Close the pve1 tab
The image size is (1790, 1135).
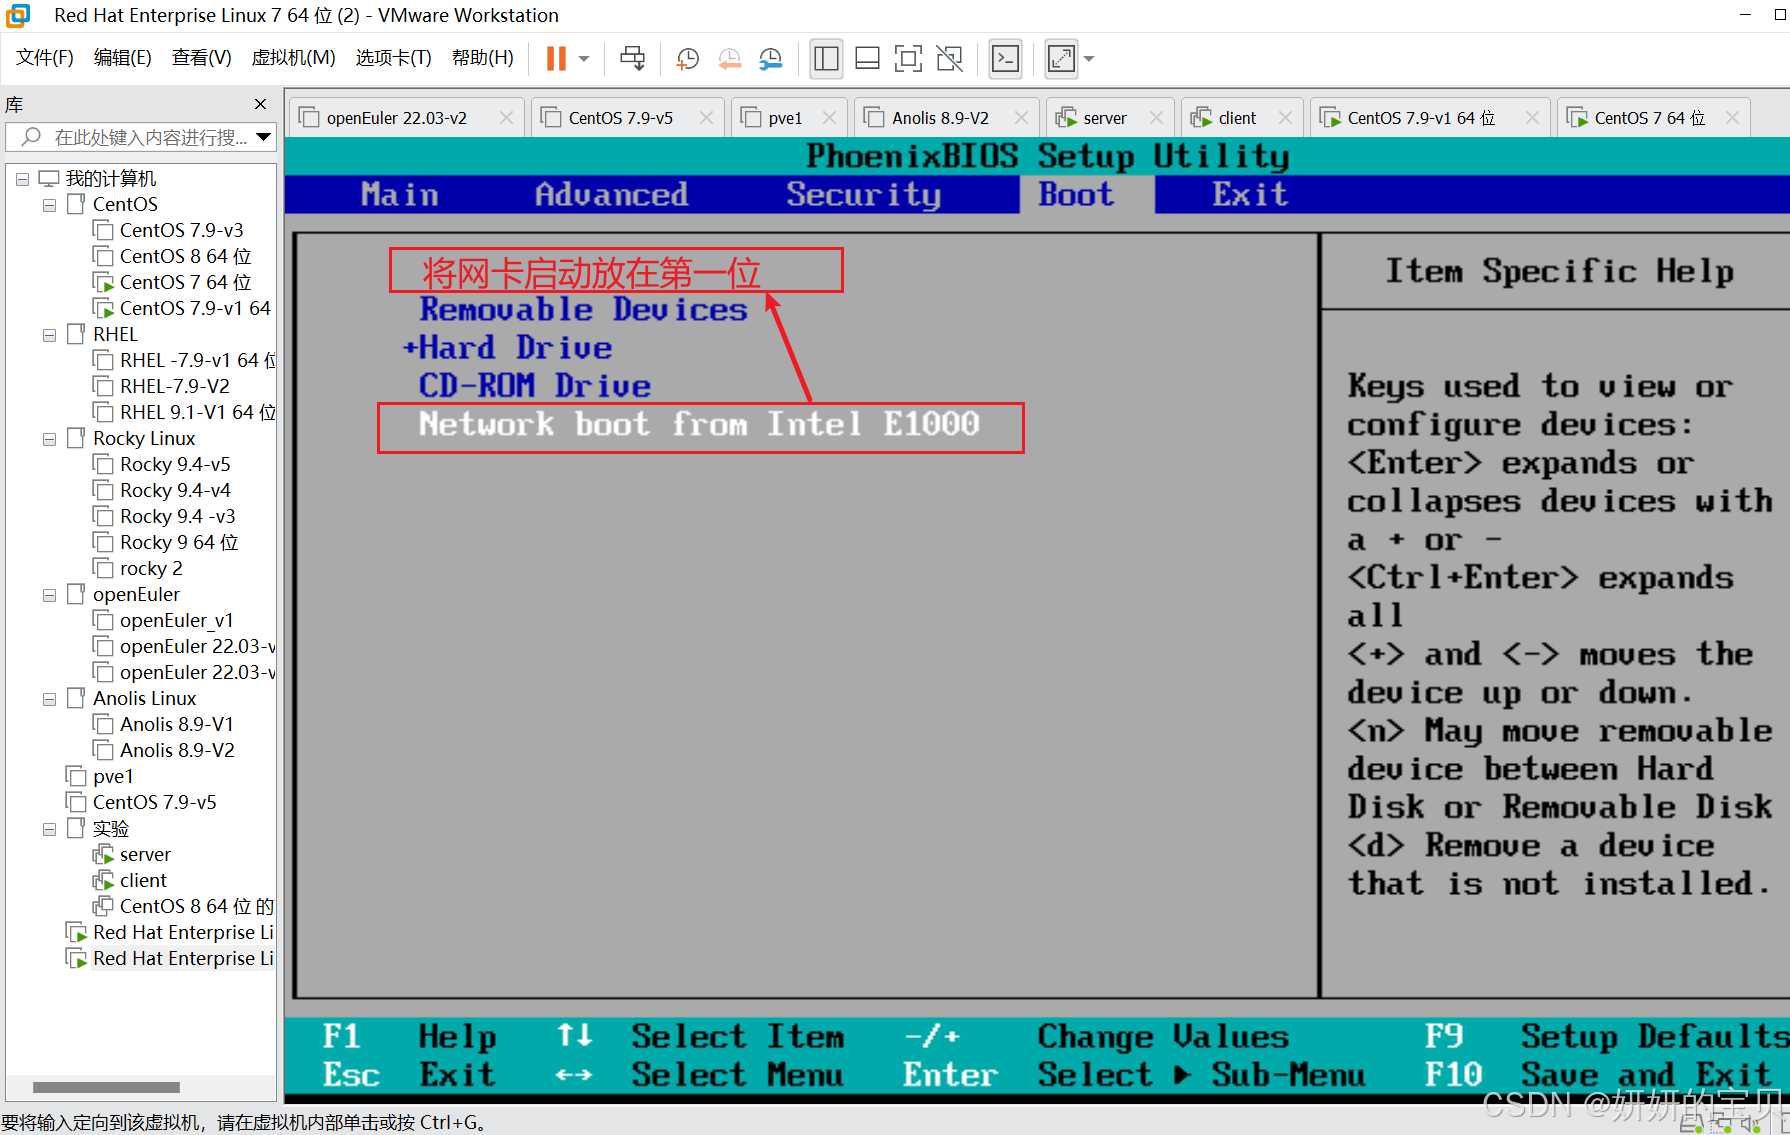829,118
